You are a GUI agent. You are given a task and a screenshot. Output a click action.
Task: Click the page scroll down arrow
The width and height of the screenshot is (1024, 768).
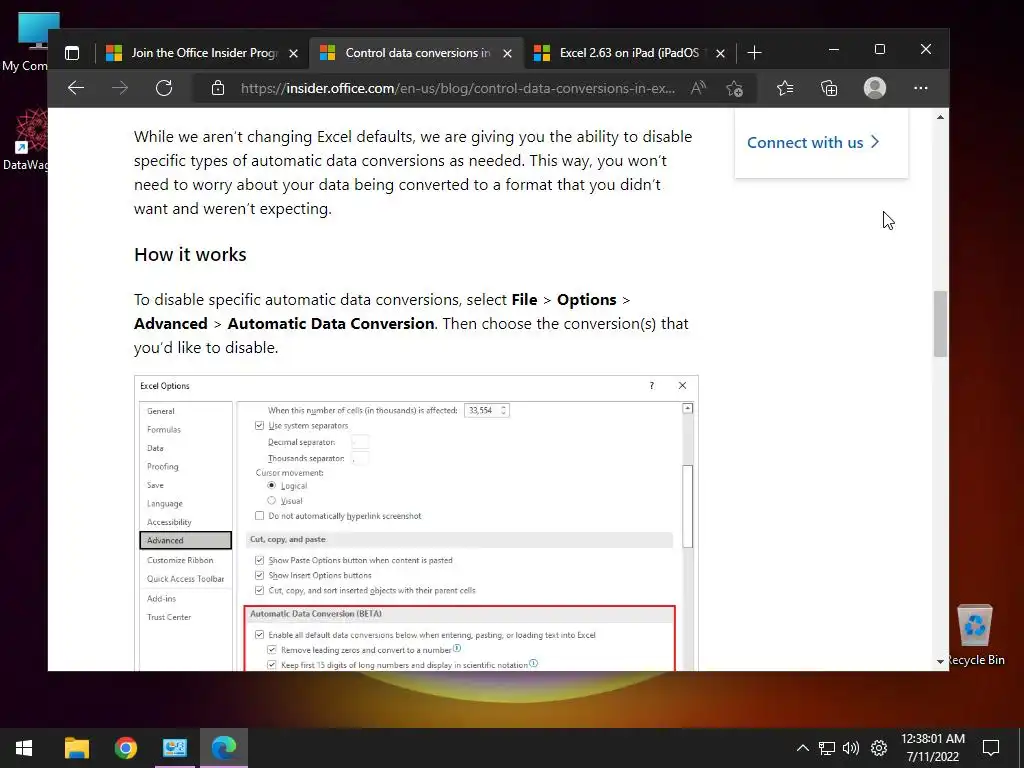(940, 662)
